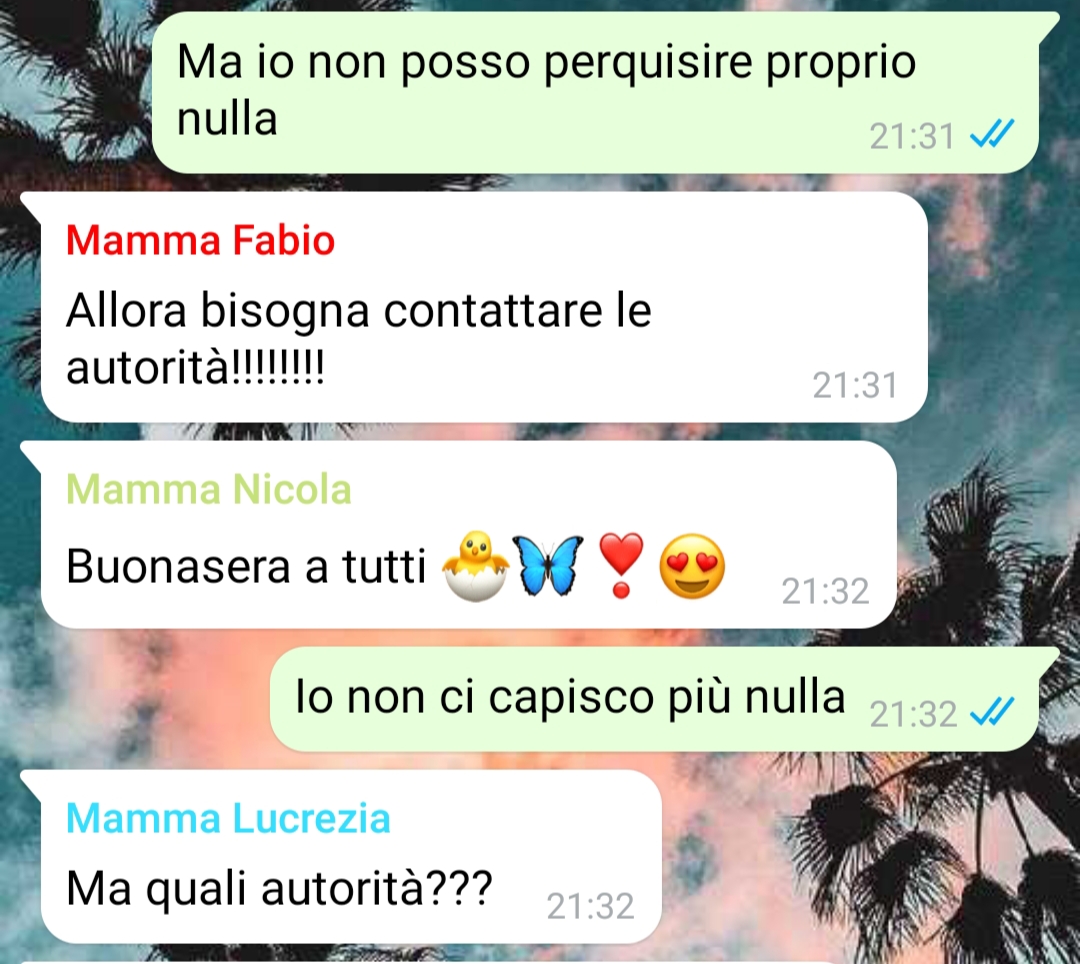Tap the 21:31 timestamp on Mamma Fabio's message
Viewport: 1080px width, 964px height.
pos(855,385)
